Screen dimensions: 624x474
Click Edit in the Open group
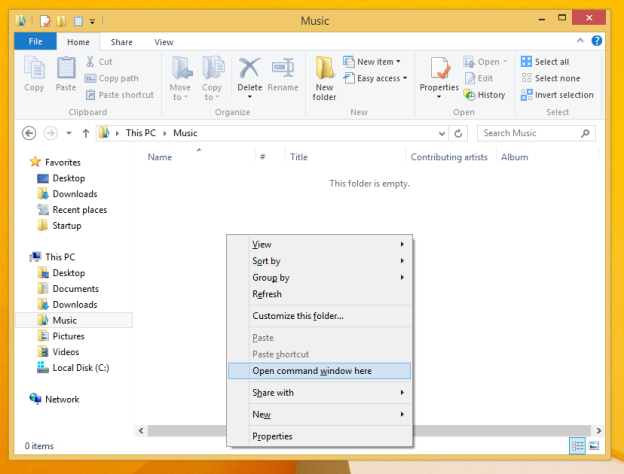(x=479, y=78)
